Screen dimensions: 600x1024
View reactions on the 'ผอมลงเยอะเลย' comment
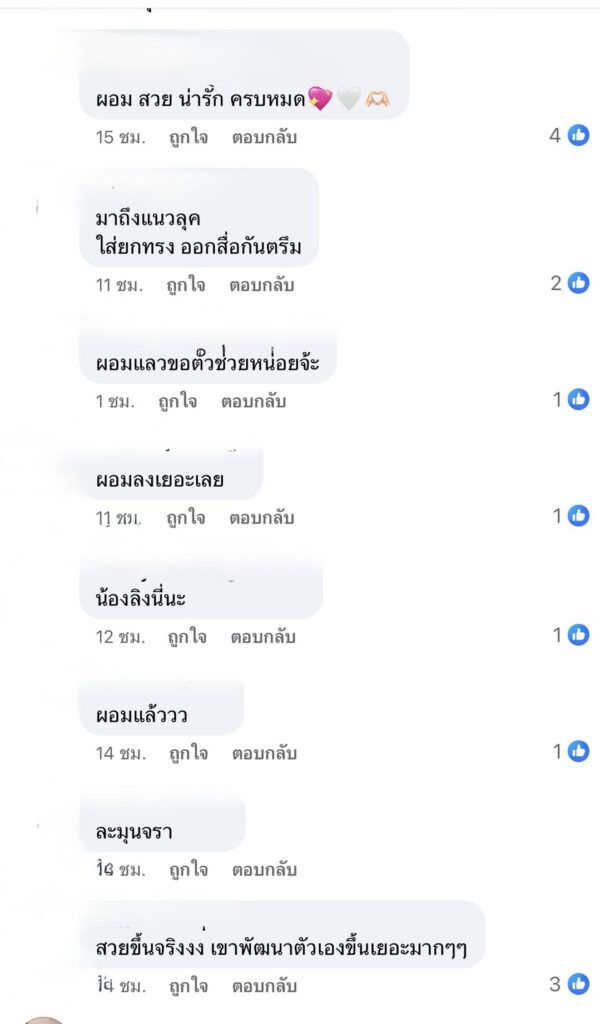click(578, 516)
